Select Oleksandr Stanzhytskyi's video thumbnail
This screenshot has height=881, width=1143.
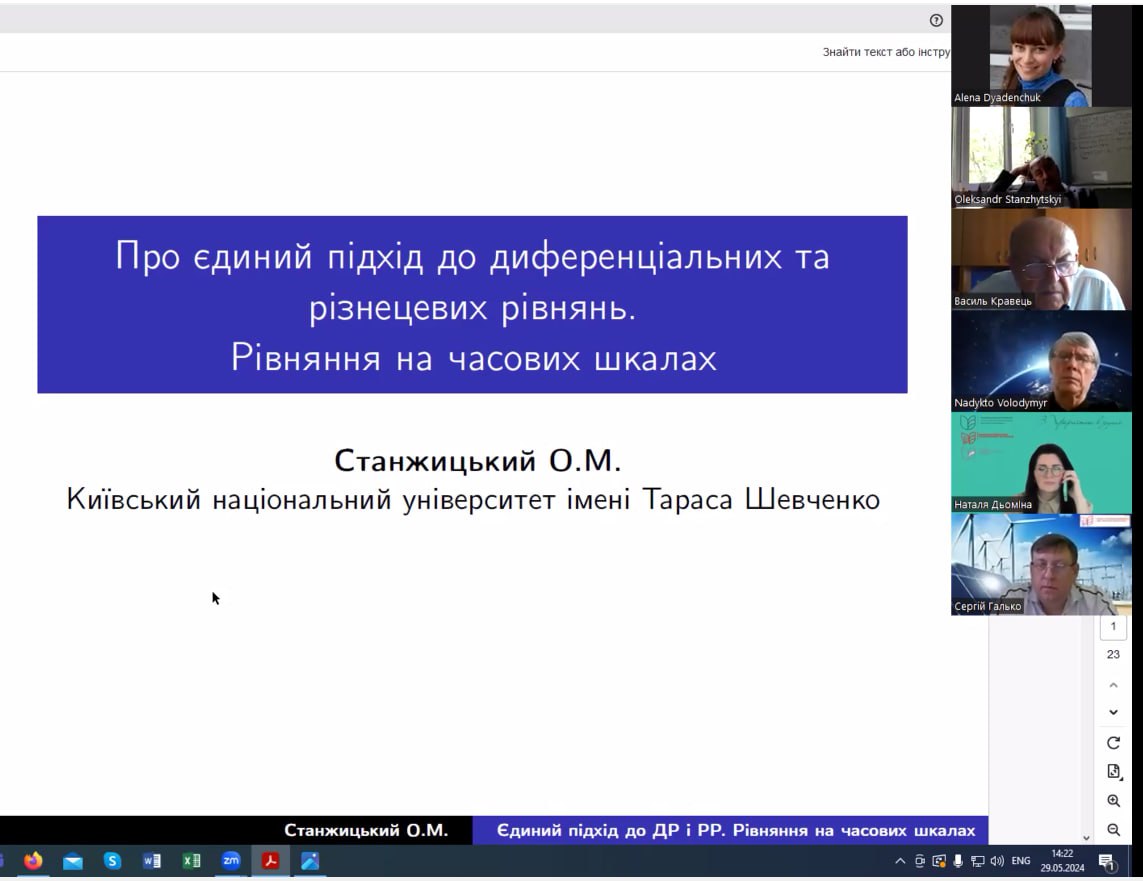click(x=1041, y=158)
